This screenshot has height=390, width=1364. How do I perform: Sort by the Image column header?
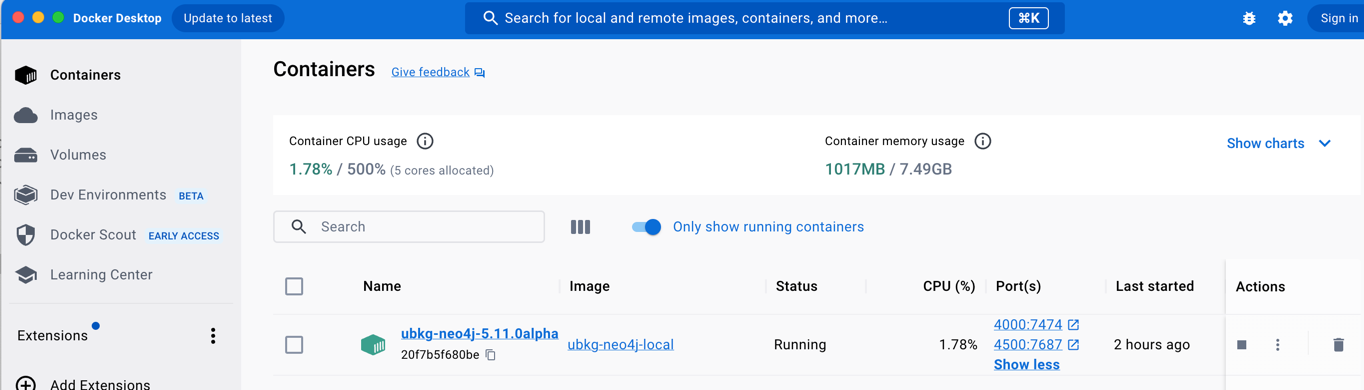589,287
